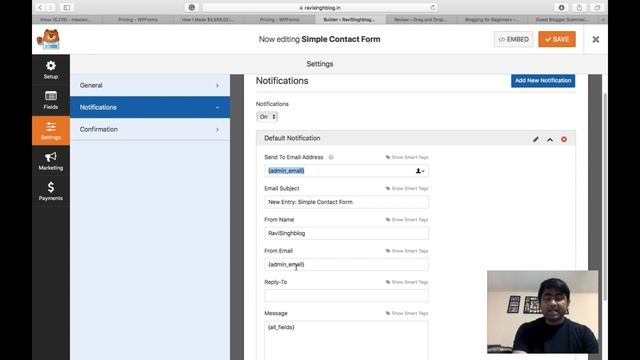Image resolution: width=640 pixels, height=360 pixels.
Task: Click the webcam video overlay
Action: 542,312
